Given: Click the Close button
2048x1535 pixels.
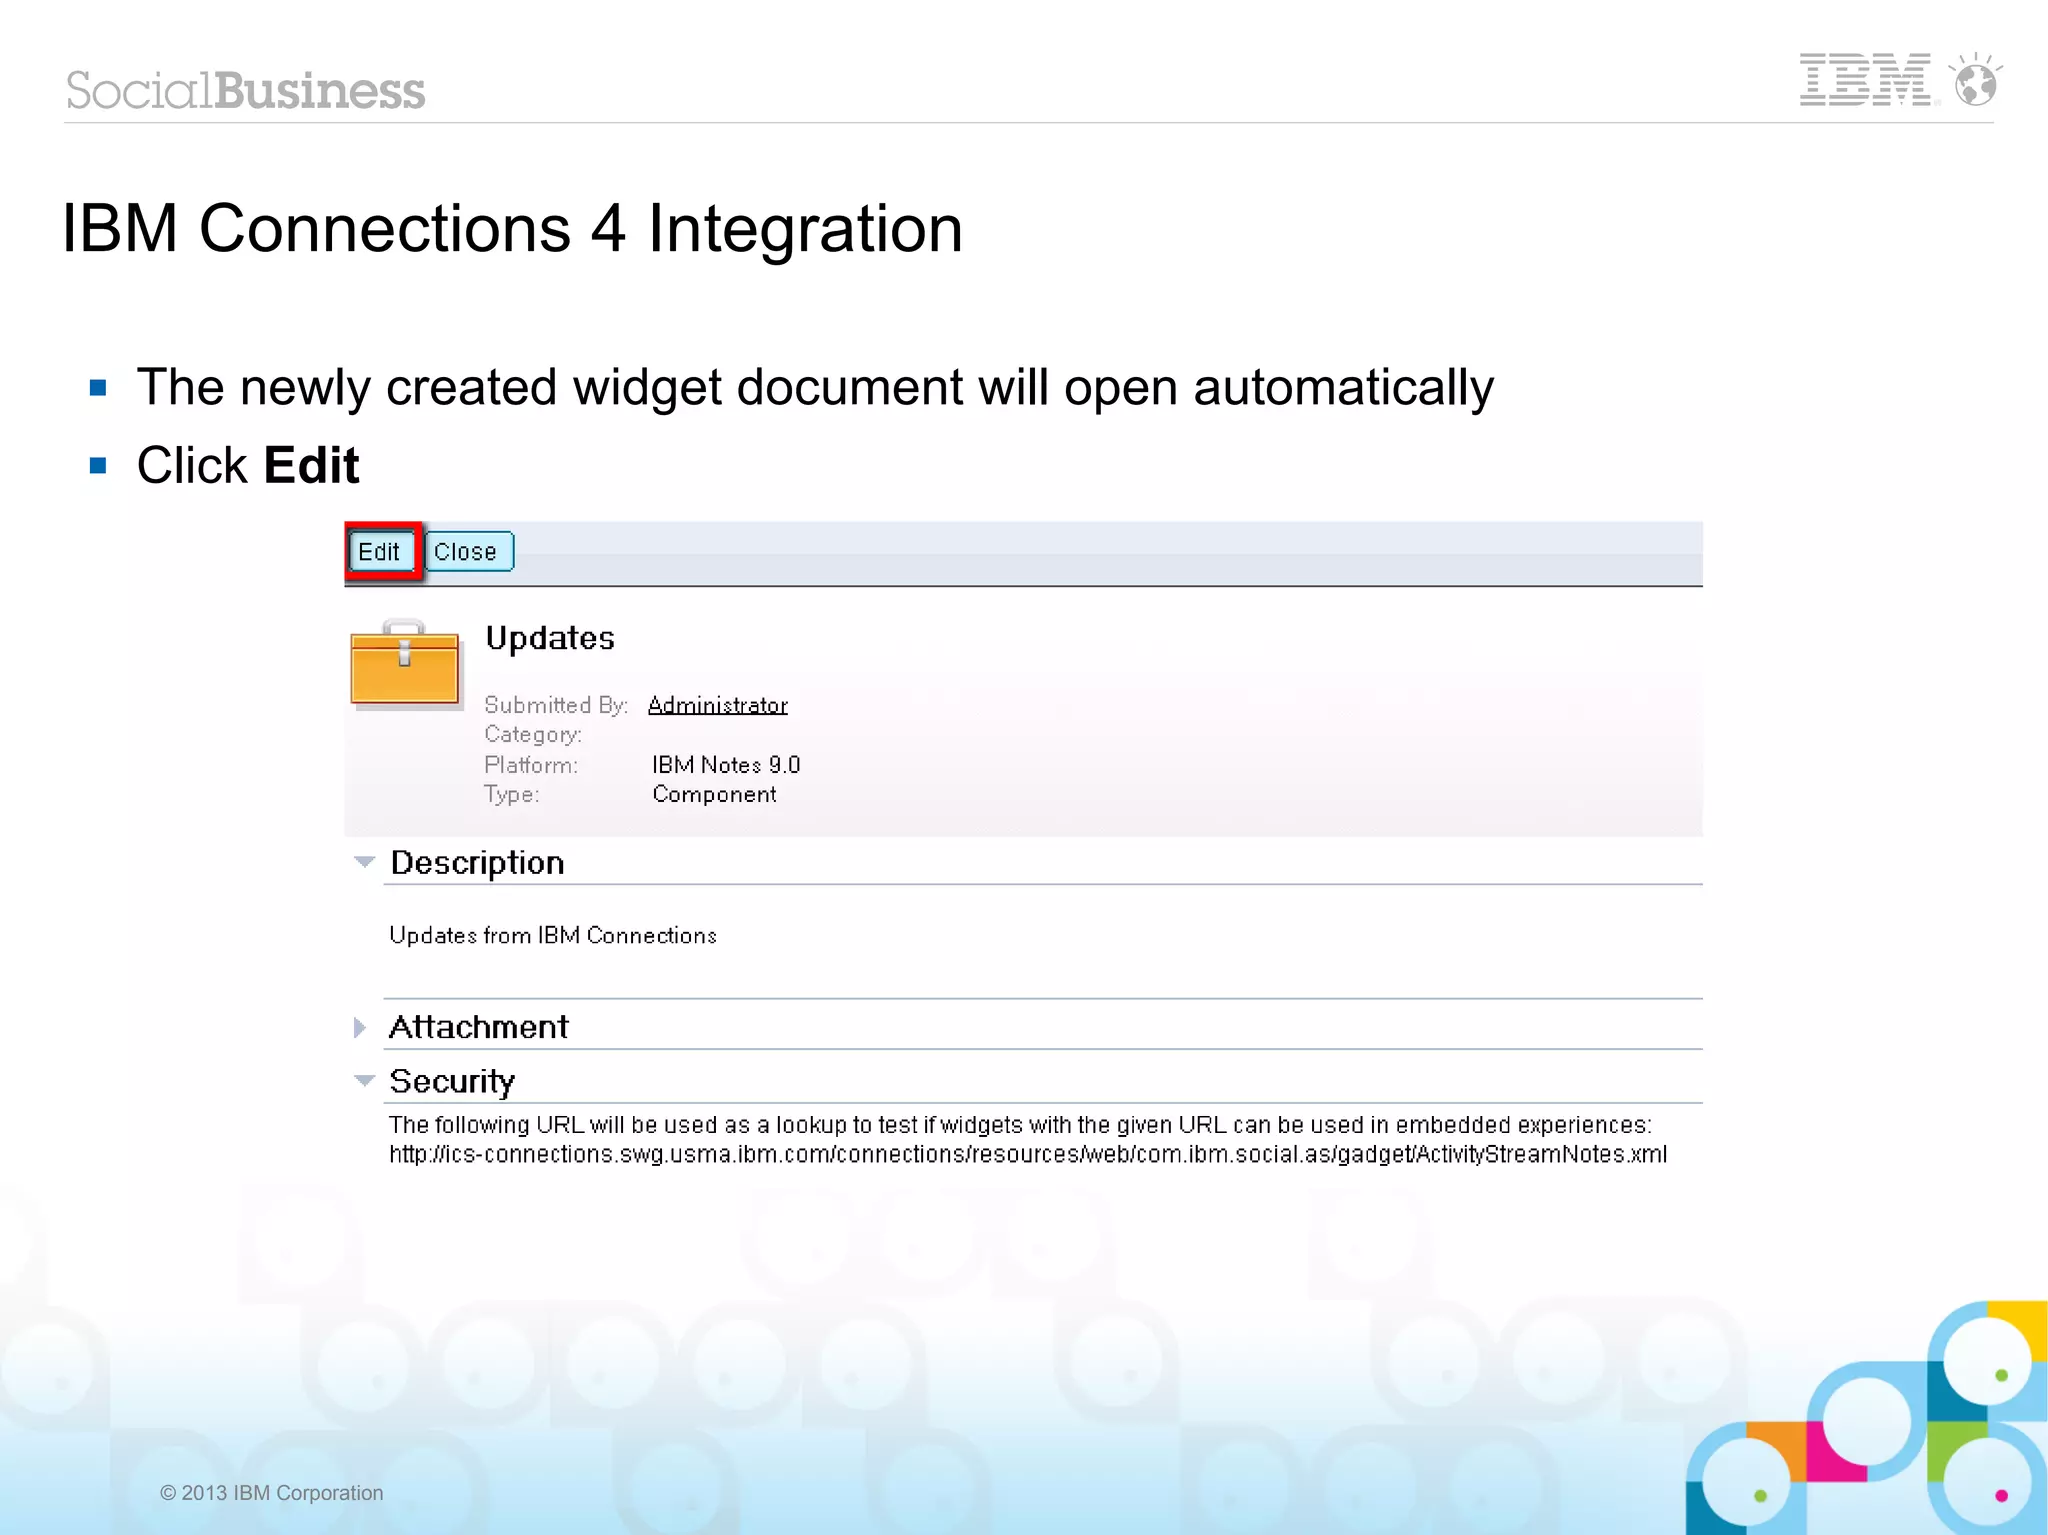Looking at the screenshot, I should [468, 552].
